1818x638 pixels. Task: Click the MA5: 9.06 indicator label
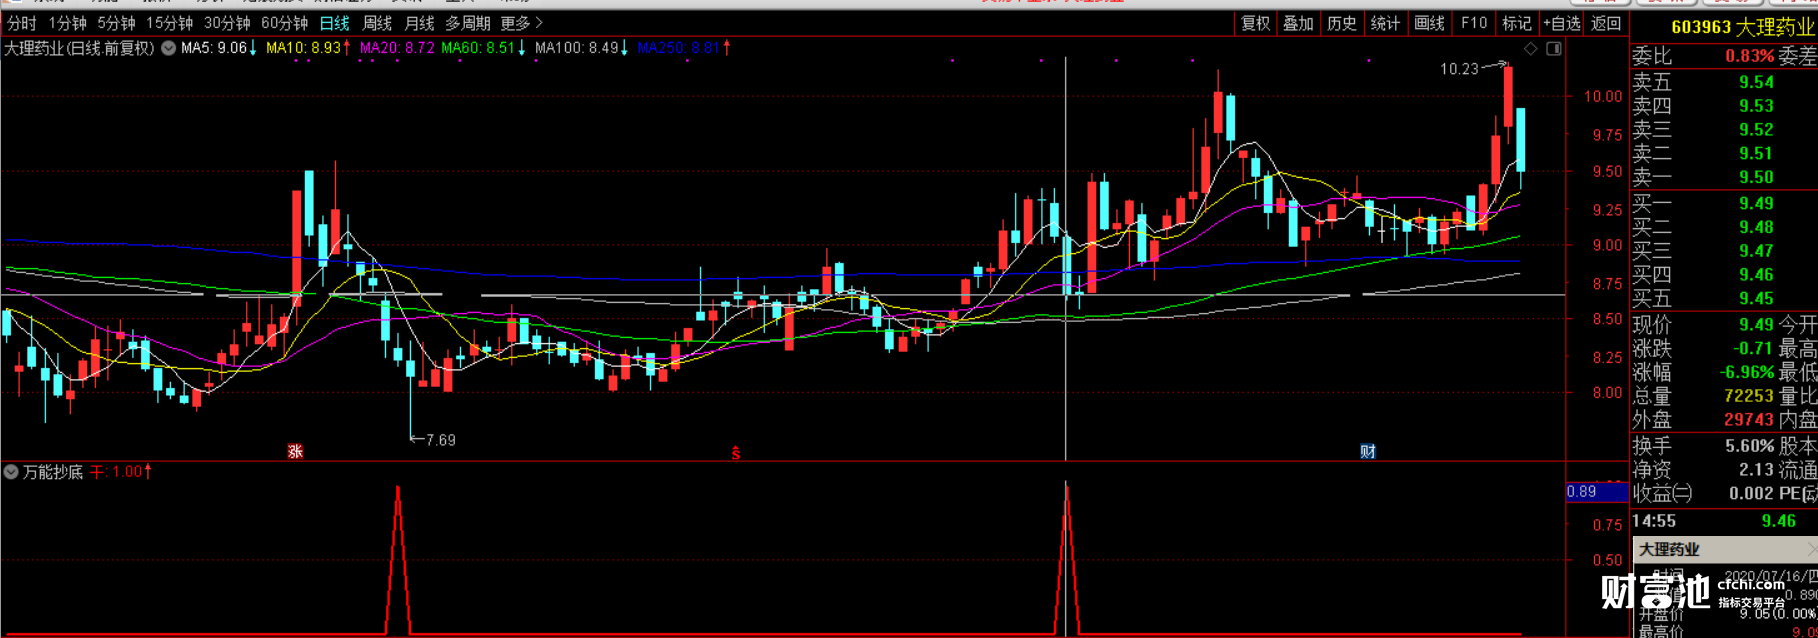point(219,48)
